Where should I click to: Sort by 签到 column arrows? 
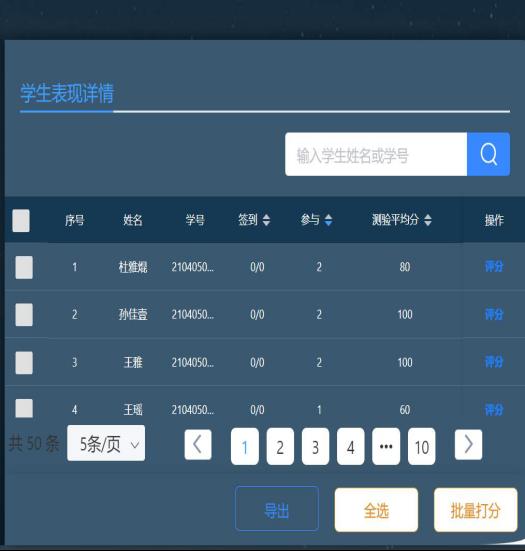(x=266, y=220)
